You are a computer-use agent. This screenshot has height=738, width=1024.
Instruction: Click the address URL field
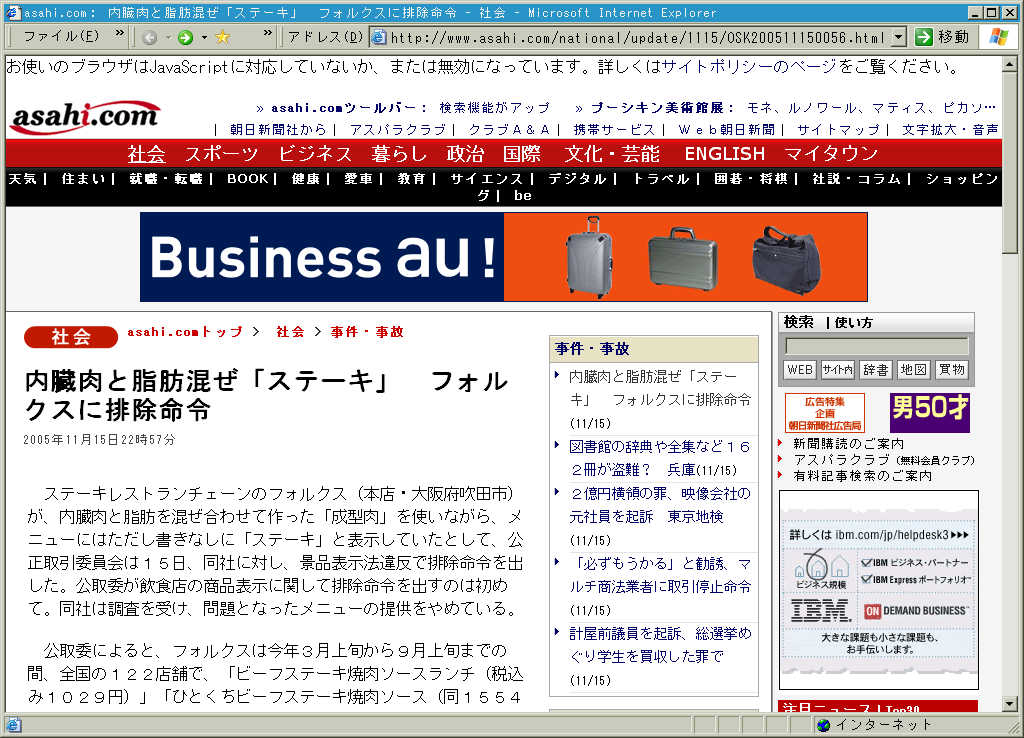637,37
